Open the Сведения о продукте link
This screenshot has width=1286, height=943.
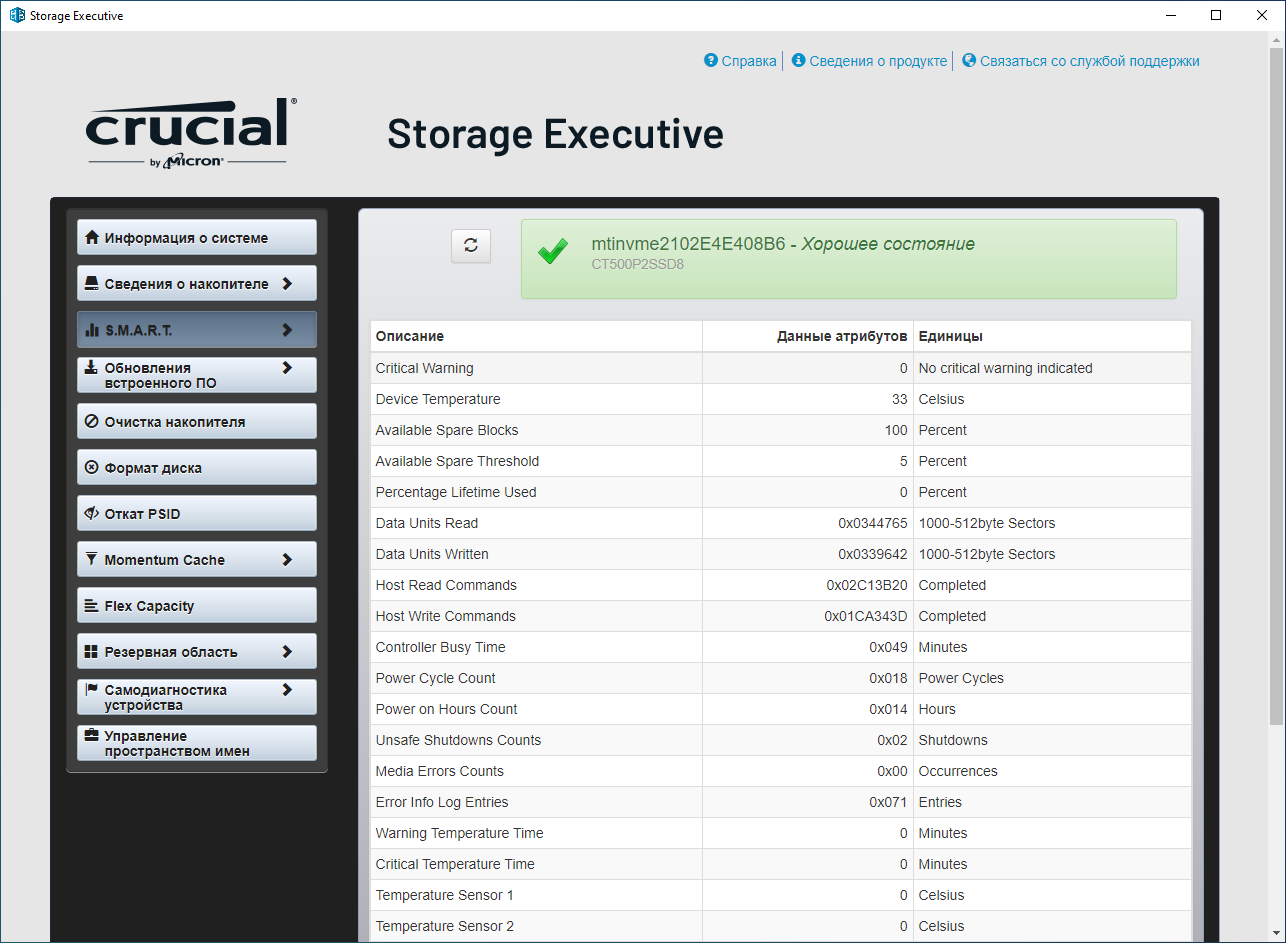[878, 61]
